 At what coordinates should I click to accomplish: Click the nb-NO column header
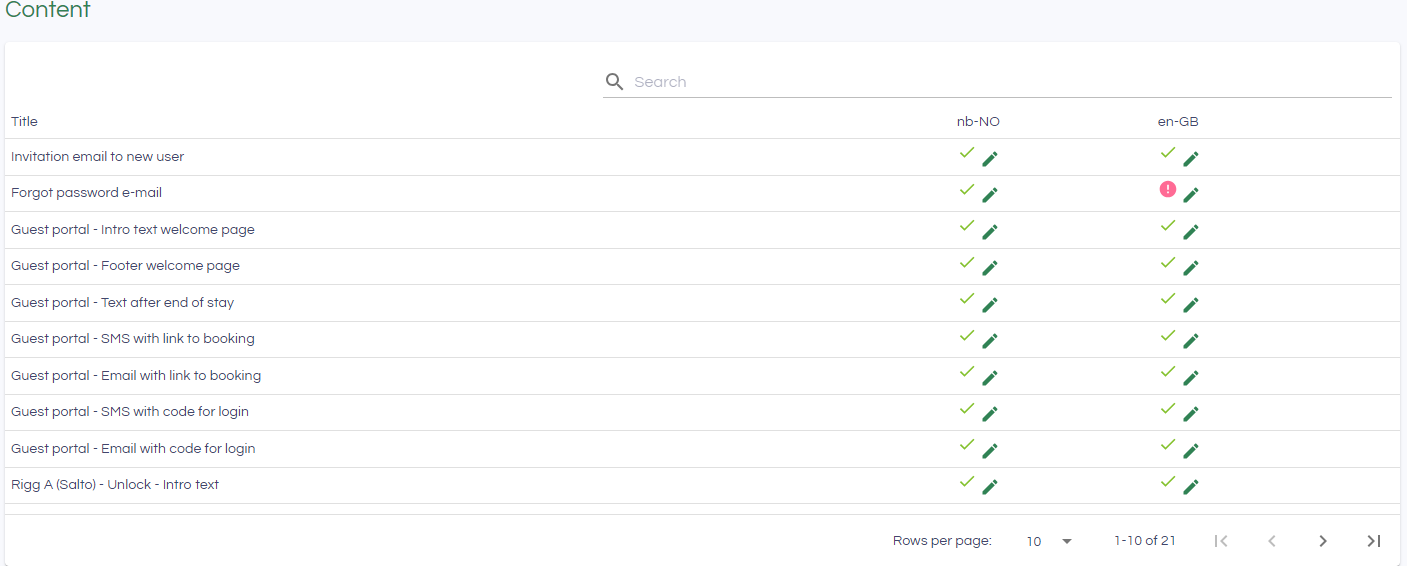coord(978,122)
